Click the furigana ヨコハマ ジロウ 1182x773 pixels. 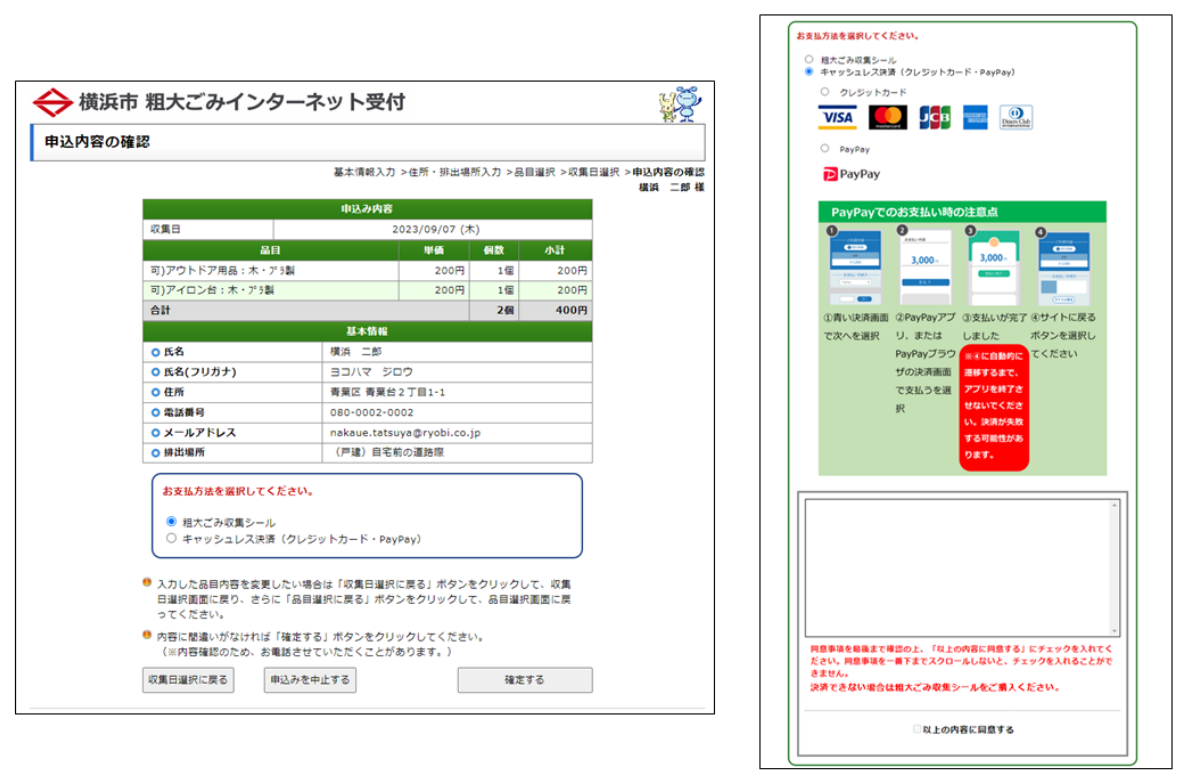click(x=371, y=372)
